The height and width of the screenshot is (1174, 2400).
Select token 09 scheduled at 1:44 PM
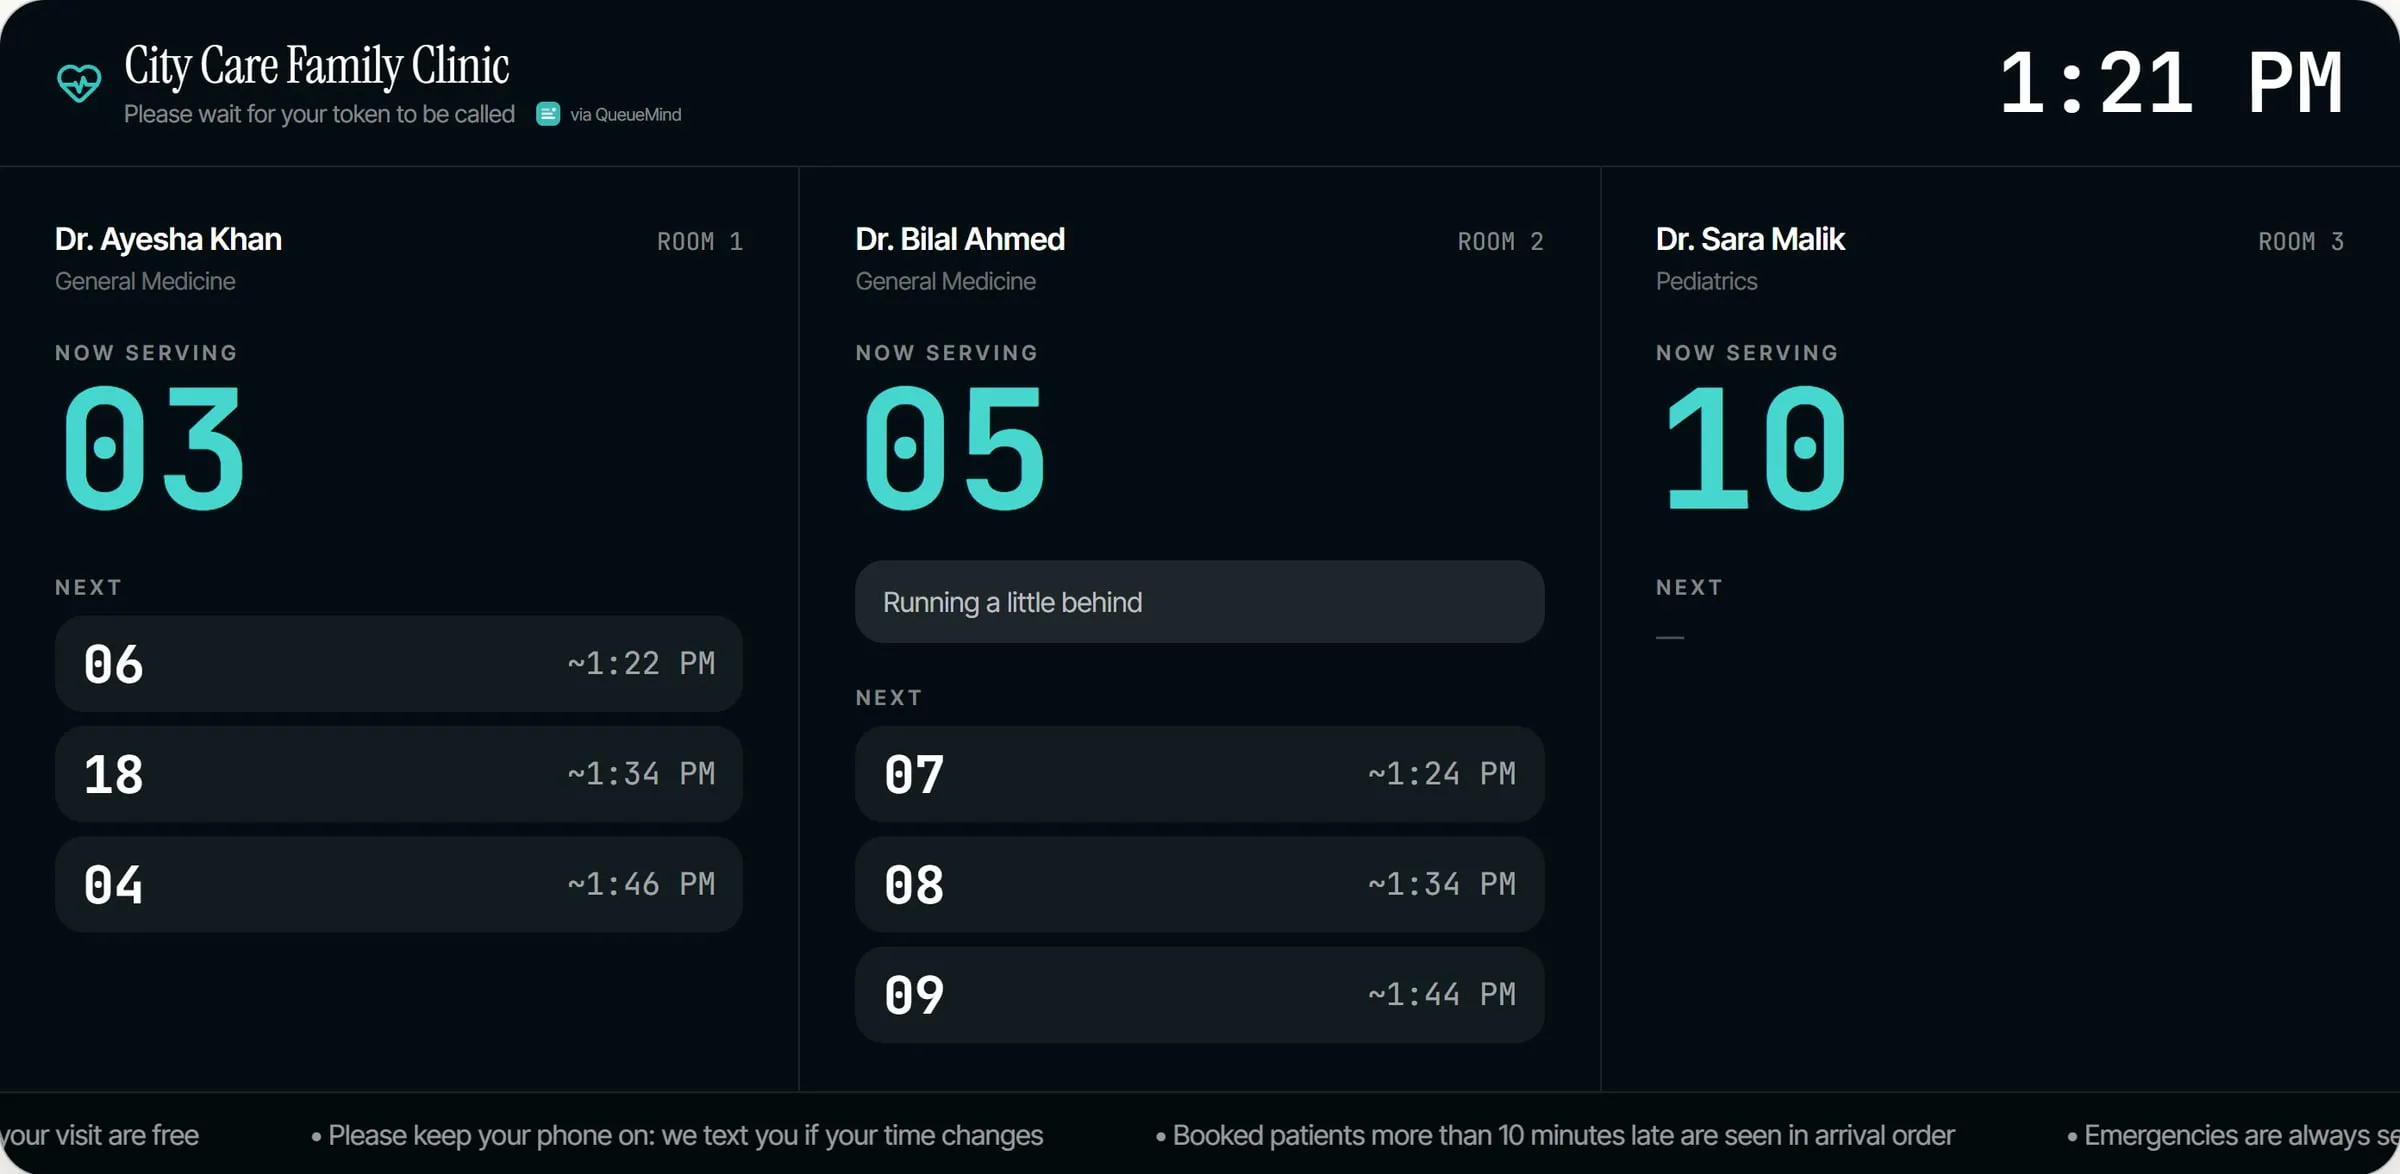(x=1199, y=995)
